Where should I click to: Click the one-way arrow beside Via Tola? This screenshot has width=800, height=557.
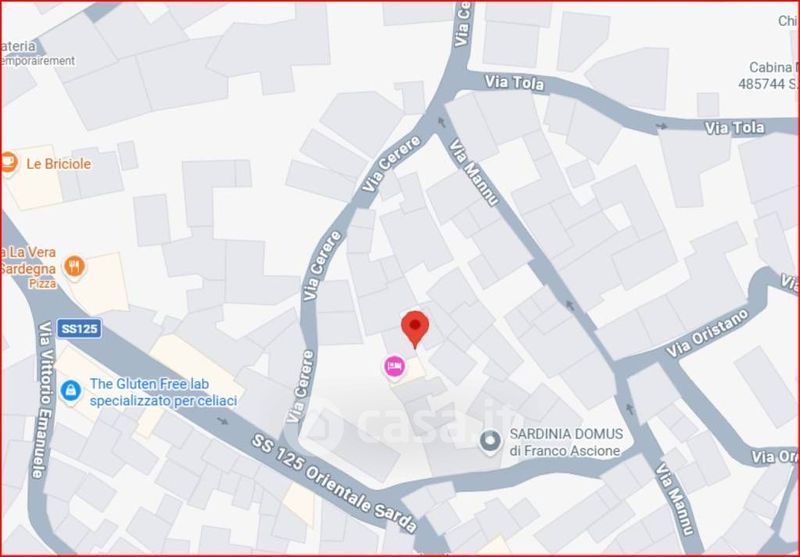click(x=662, y=126)
